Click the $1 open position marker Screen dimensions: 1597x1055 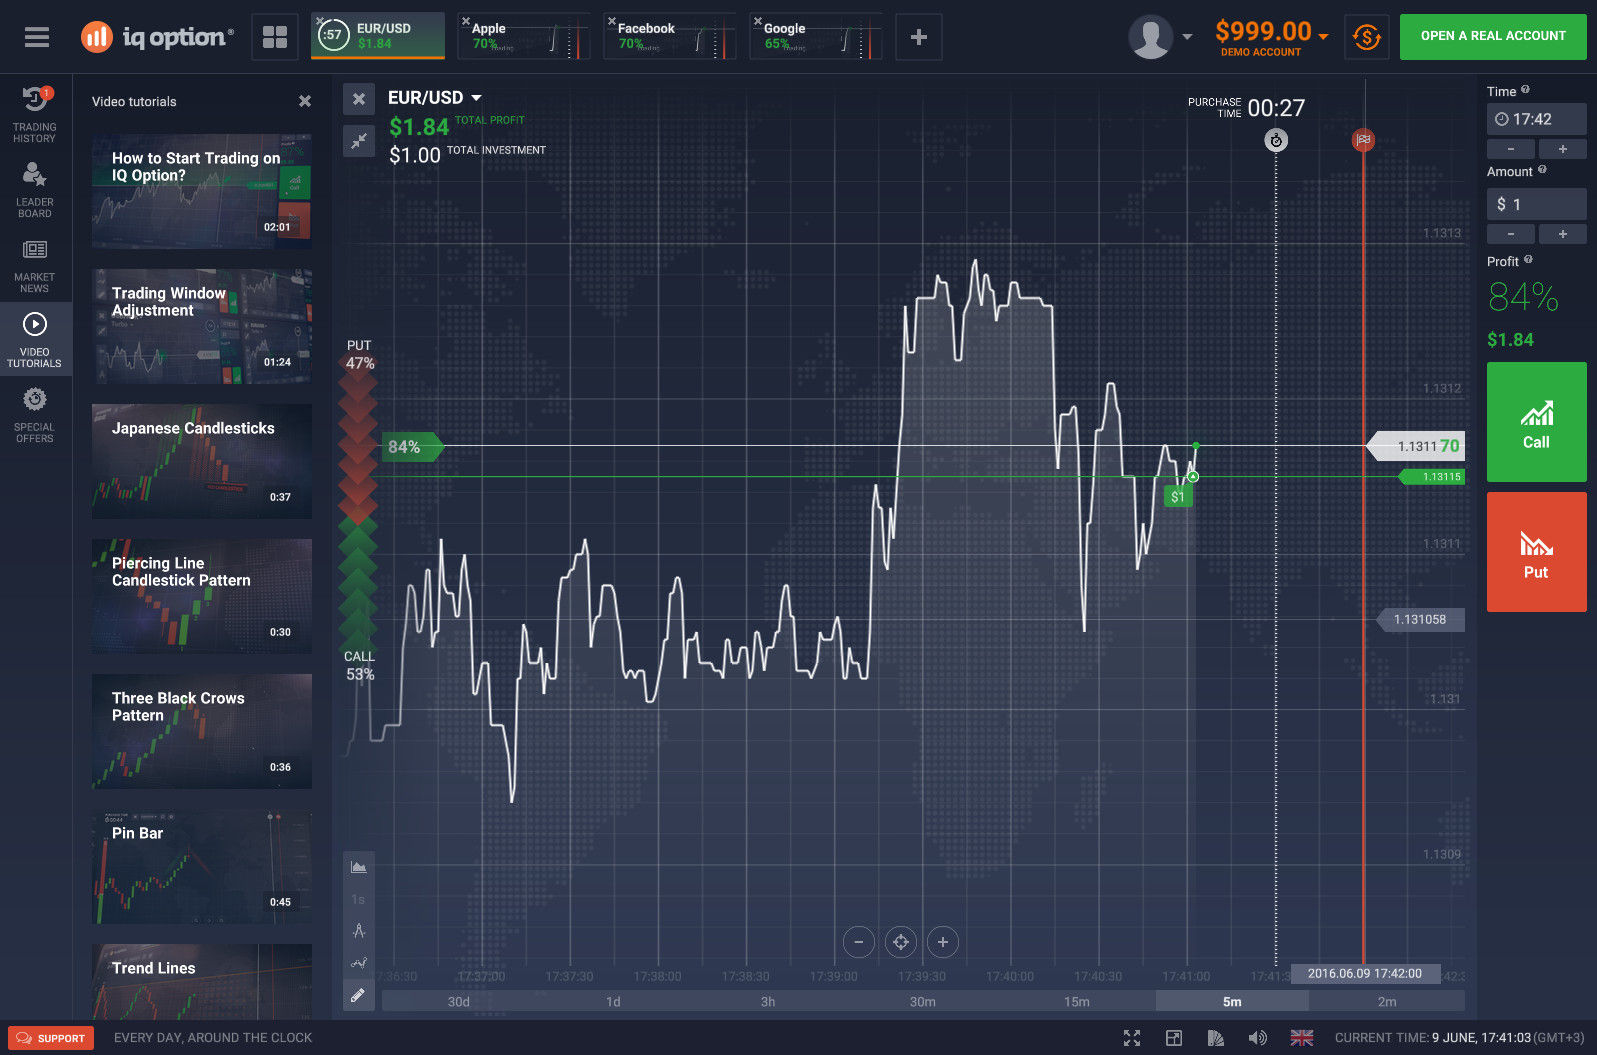click(x=1178, y=496)
